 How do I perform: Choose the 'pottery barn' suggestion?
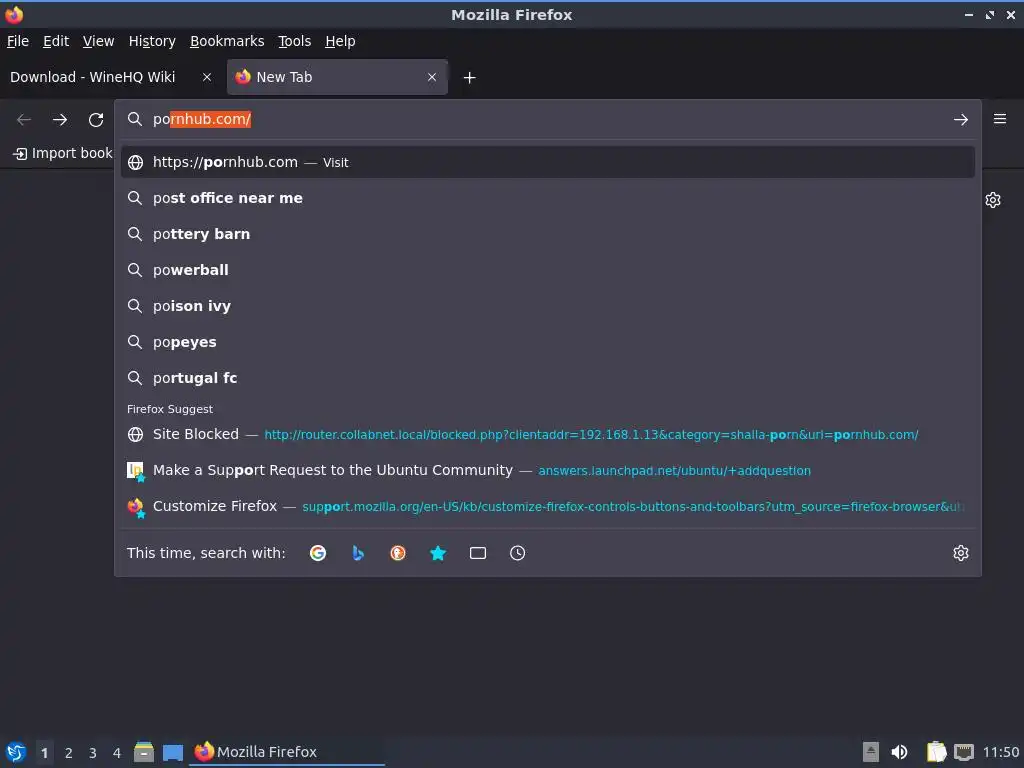coord(548,234)
